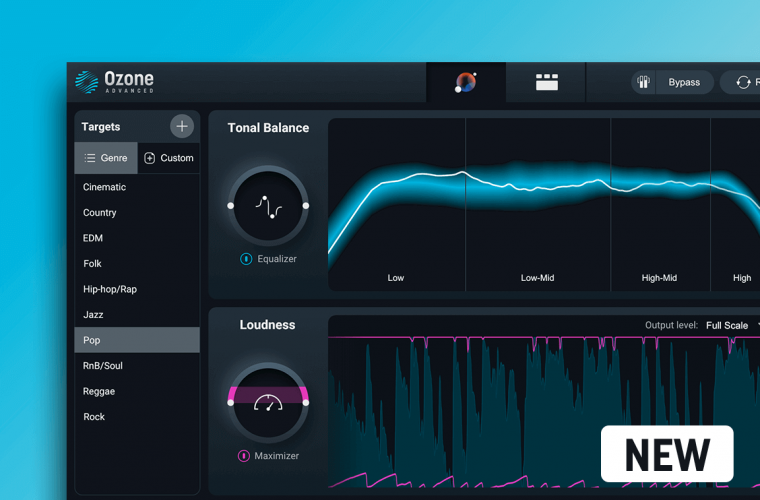Choose the Rock genre target

click(137, 417)
